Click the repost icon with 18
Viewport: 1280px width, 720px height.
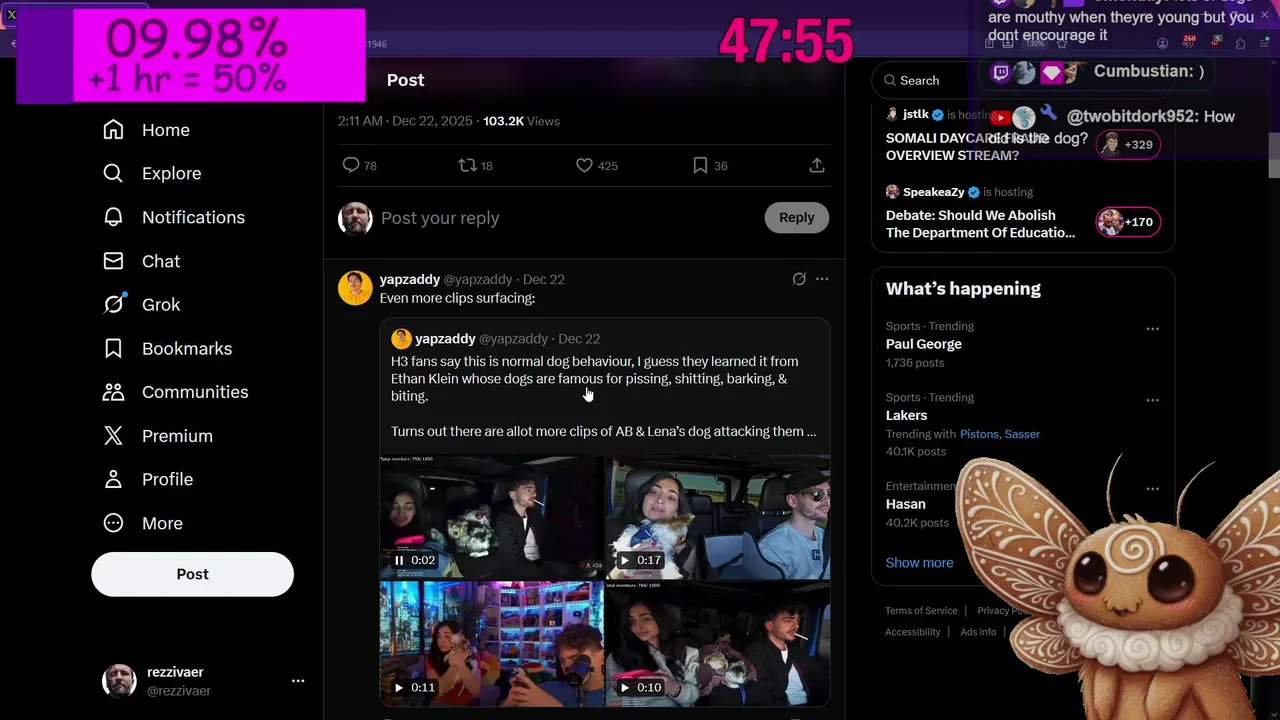[x=467, y=165]
